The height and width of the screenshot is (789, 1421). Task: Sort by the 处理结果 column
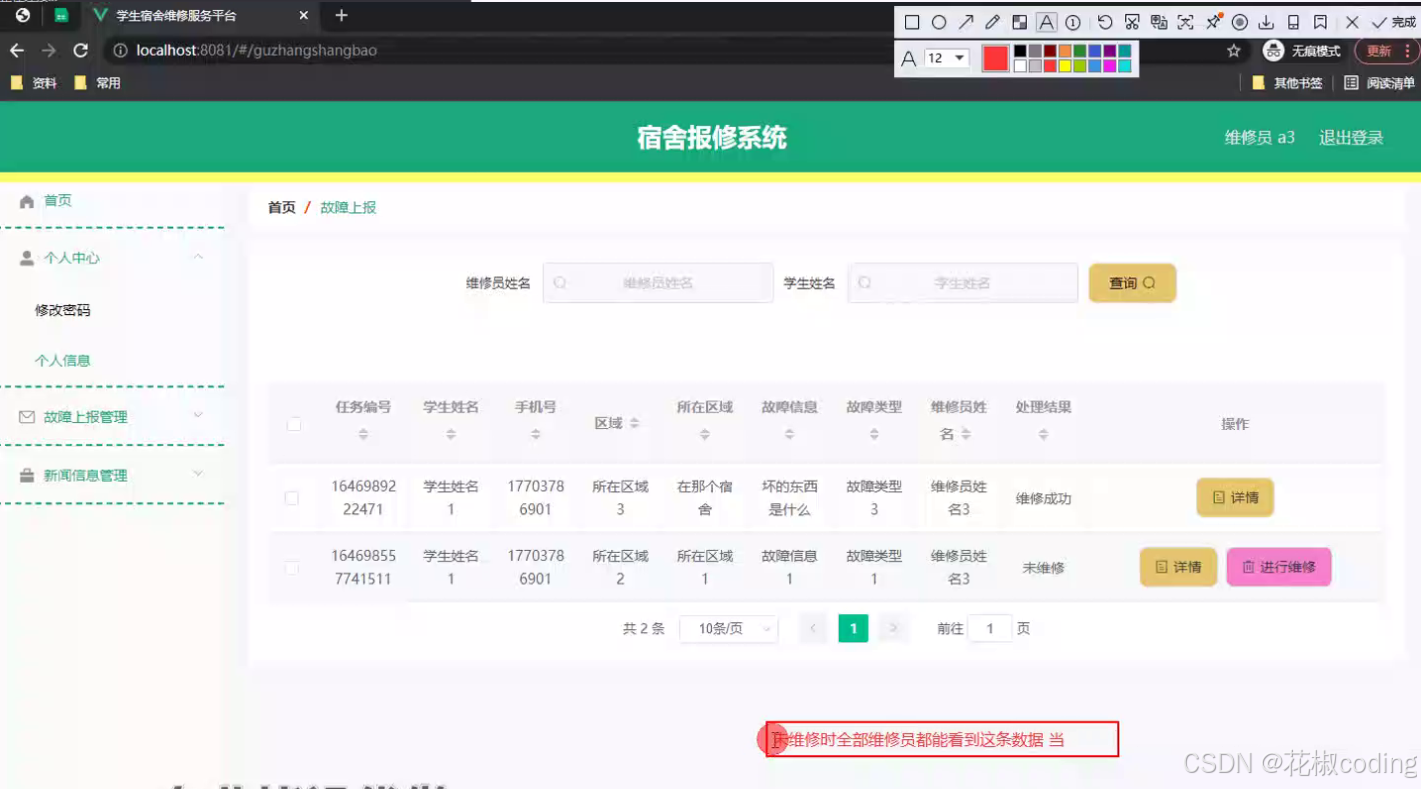[1043, 434]
